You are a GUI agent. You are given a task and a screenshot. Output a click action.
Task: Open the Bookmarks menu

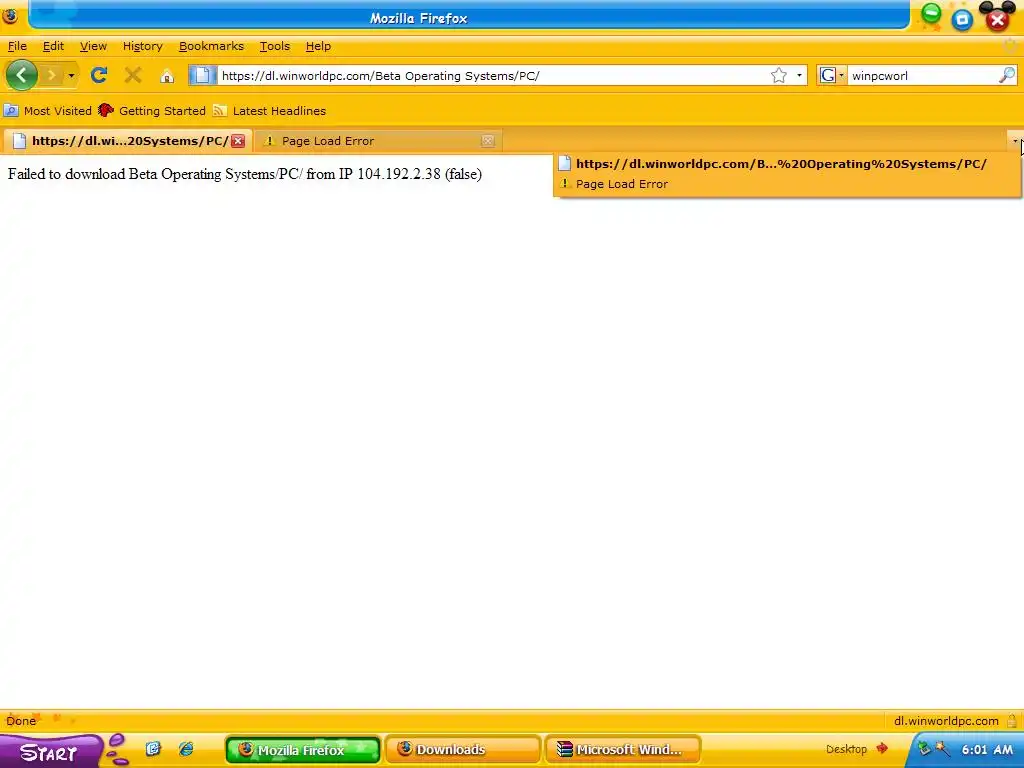pyautogui.click(x=211, y=46)
